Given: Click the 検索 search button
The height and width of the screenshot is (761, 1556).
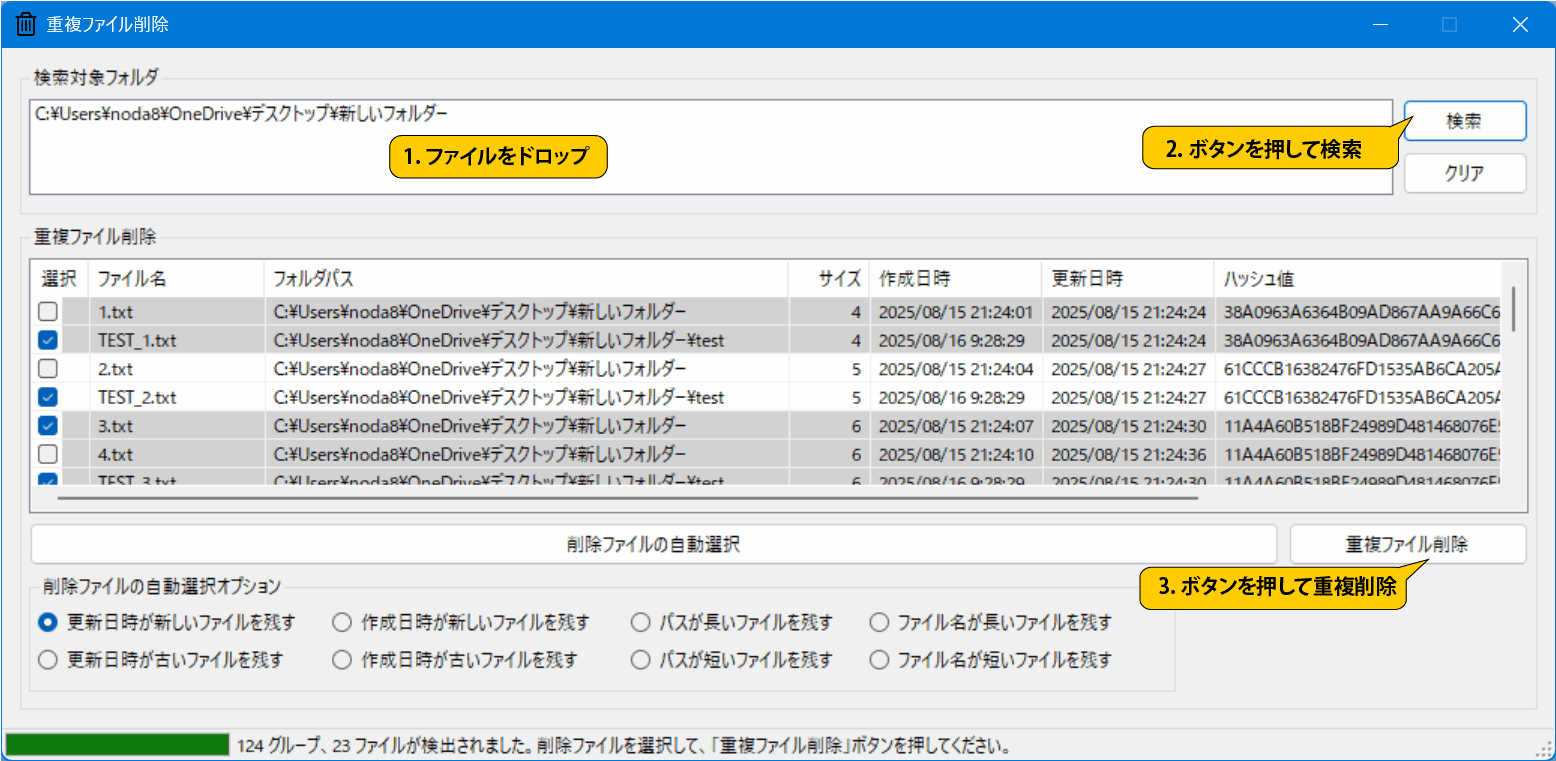Looking at the screenshot, I should (1464, 121).
